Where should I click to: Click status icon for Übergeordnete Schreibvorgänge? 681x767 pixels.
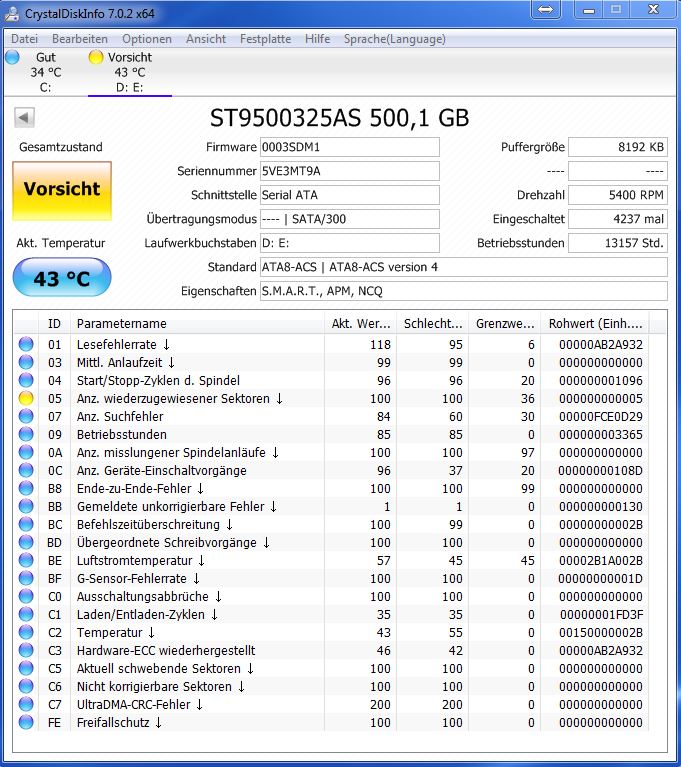click(26, 542)
